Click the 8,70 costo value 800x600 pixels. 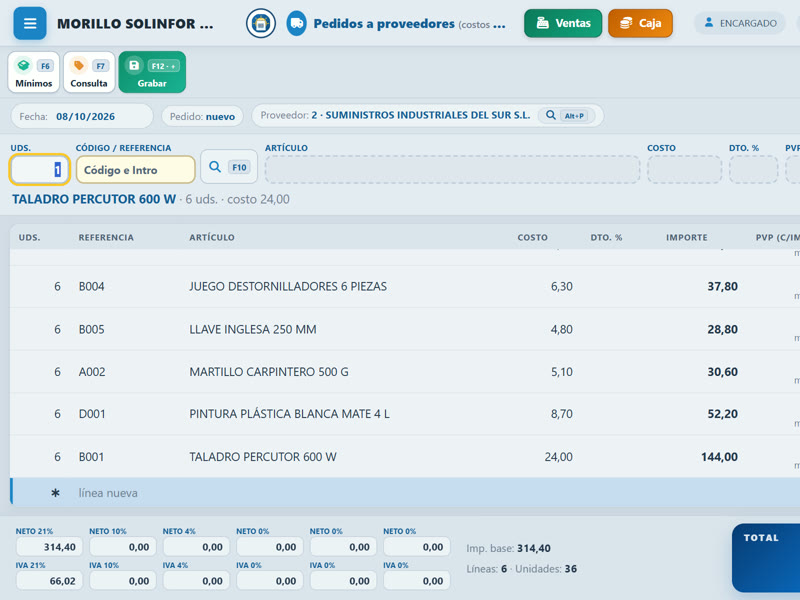pos(562,414)
